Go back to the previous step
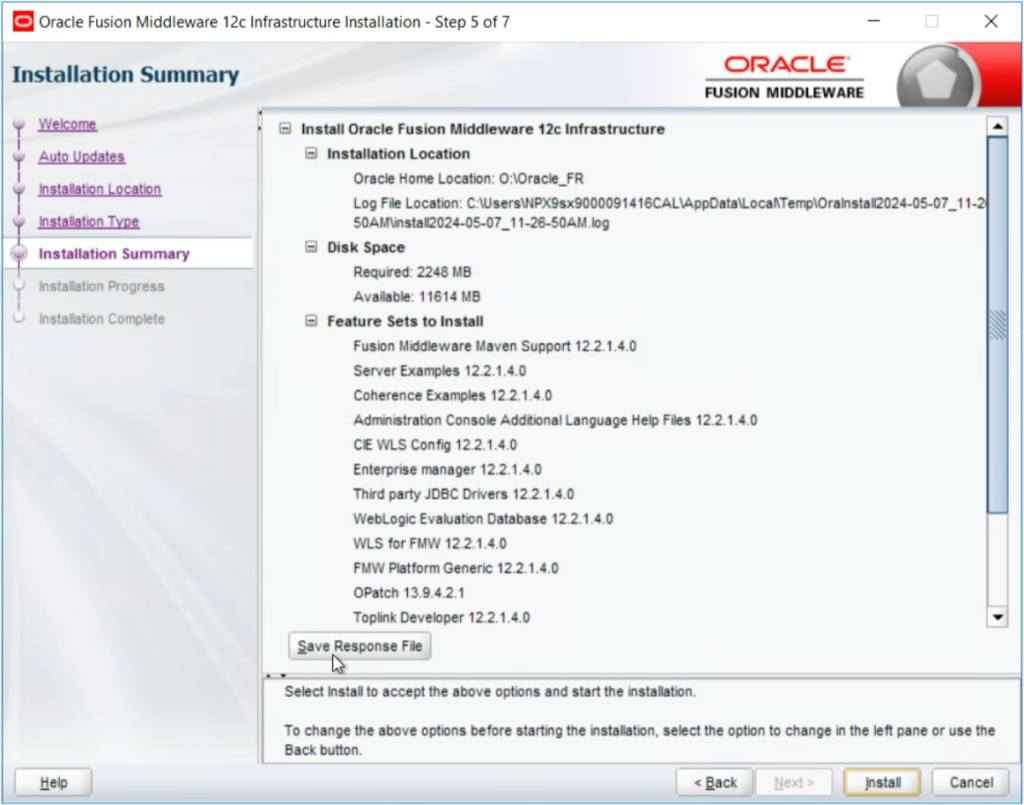 (x=714, y=782)
